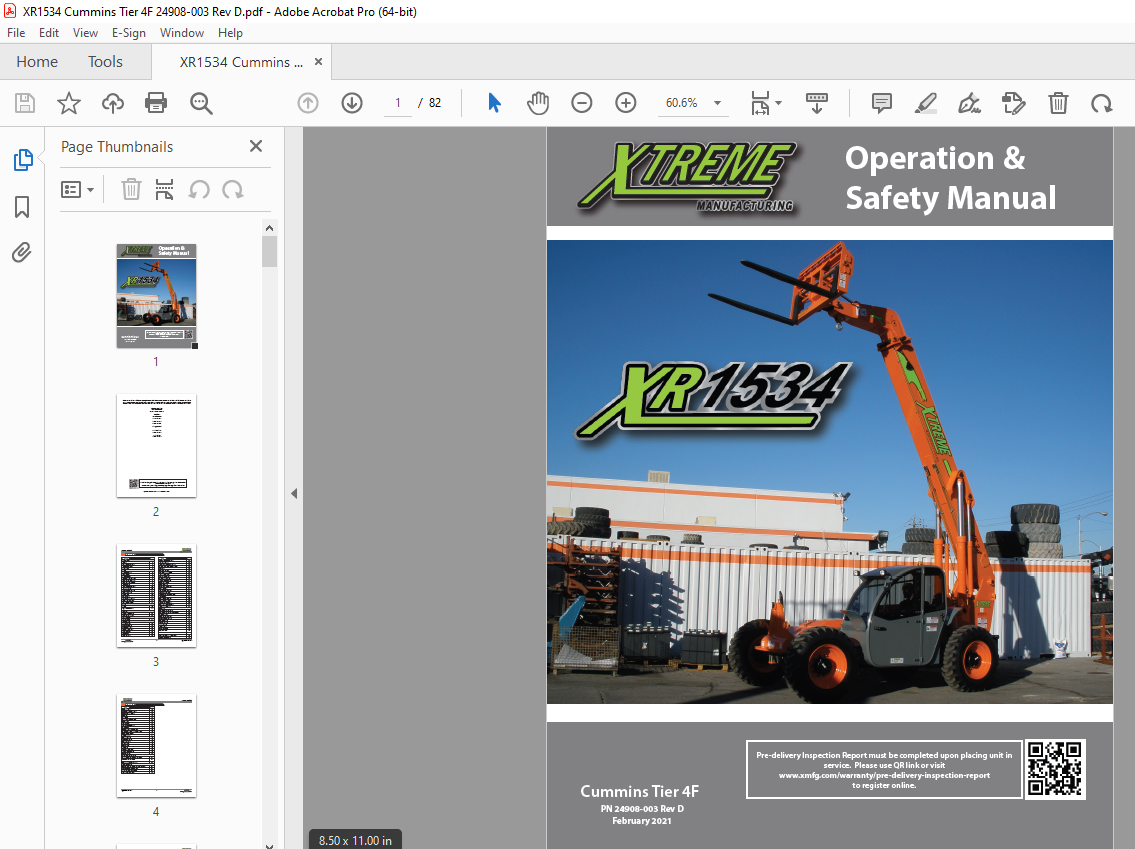Go to the previous page
Image resolution: width=1135 pixels, height=849 pixels.
coord(308,103)
